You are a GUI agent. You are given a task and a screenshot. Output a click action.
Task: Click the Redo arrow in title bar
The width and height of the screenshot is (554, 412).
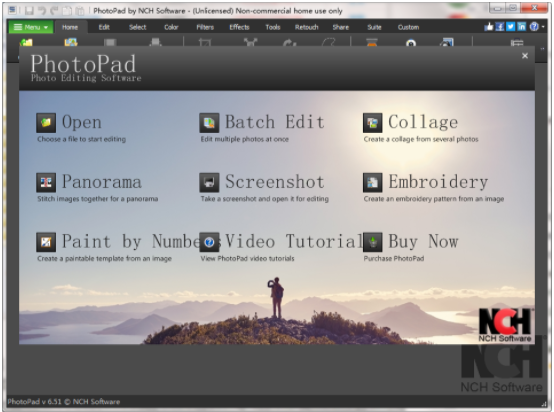(x=54, y=11)
